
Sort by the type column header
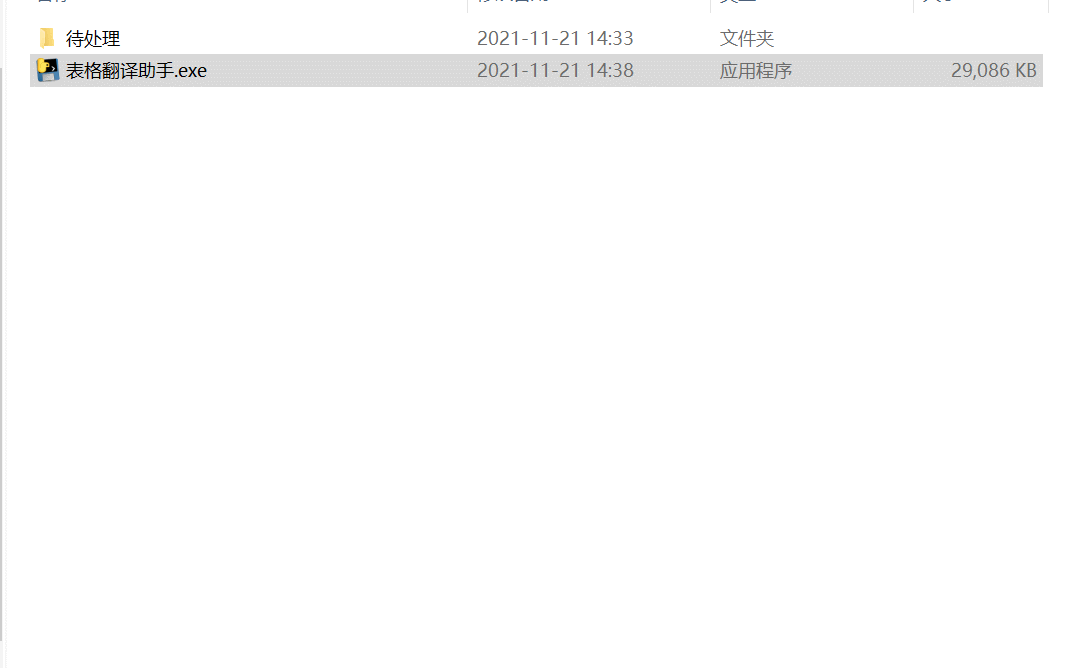coord(812,2)
